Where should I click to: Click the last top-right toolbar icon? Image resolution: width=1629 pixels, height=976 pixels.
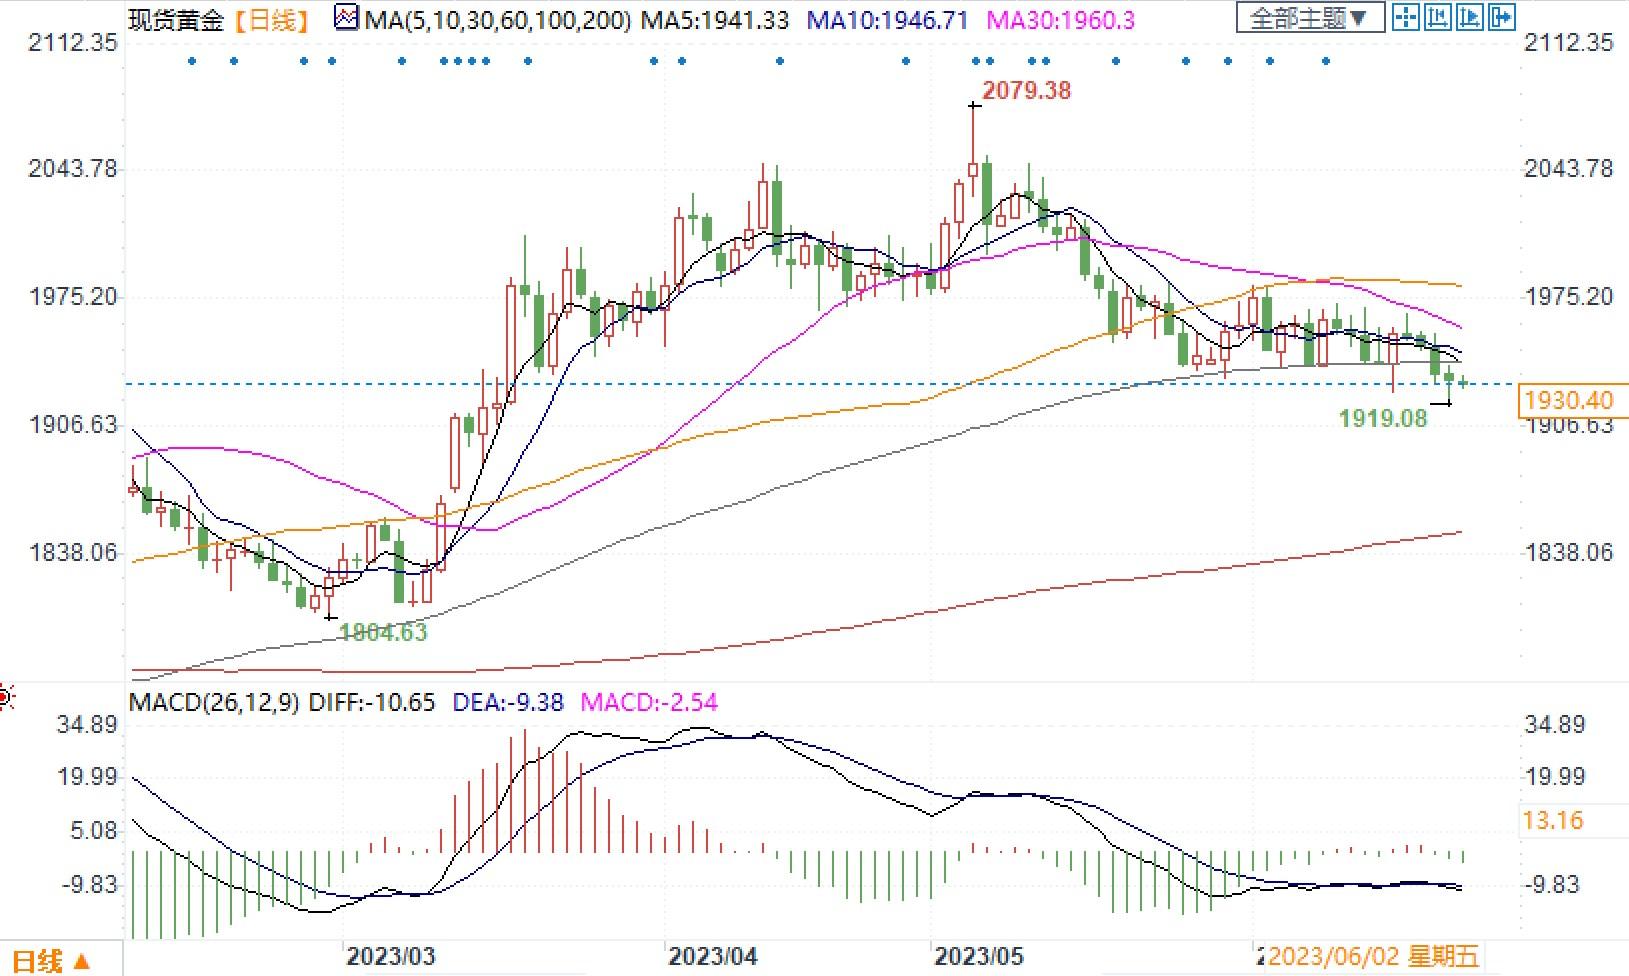(1502, 17)
